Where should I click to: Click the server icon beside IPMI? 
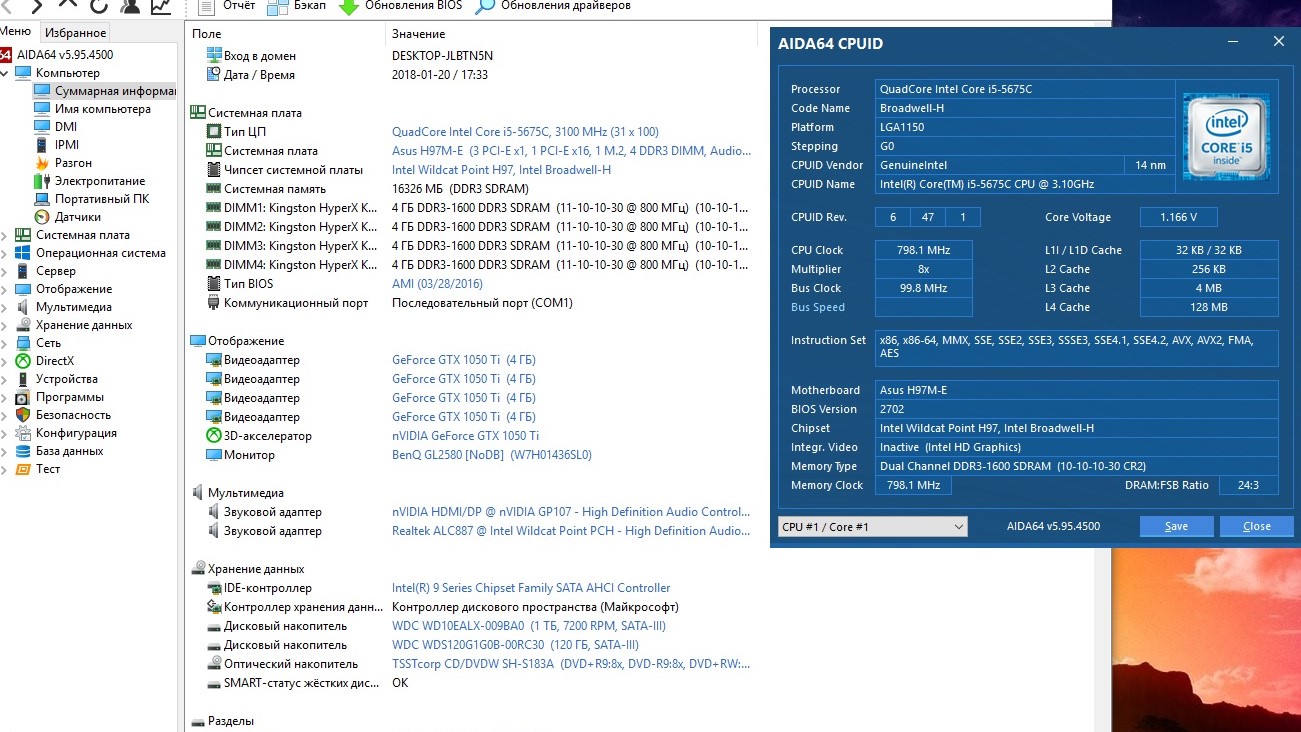point(42,145)
